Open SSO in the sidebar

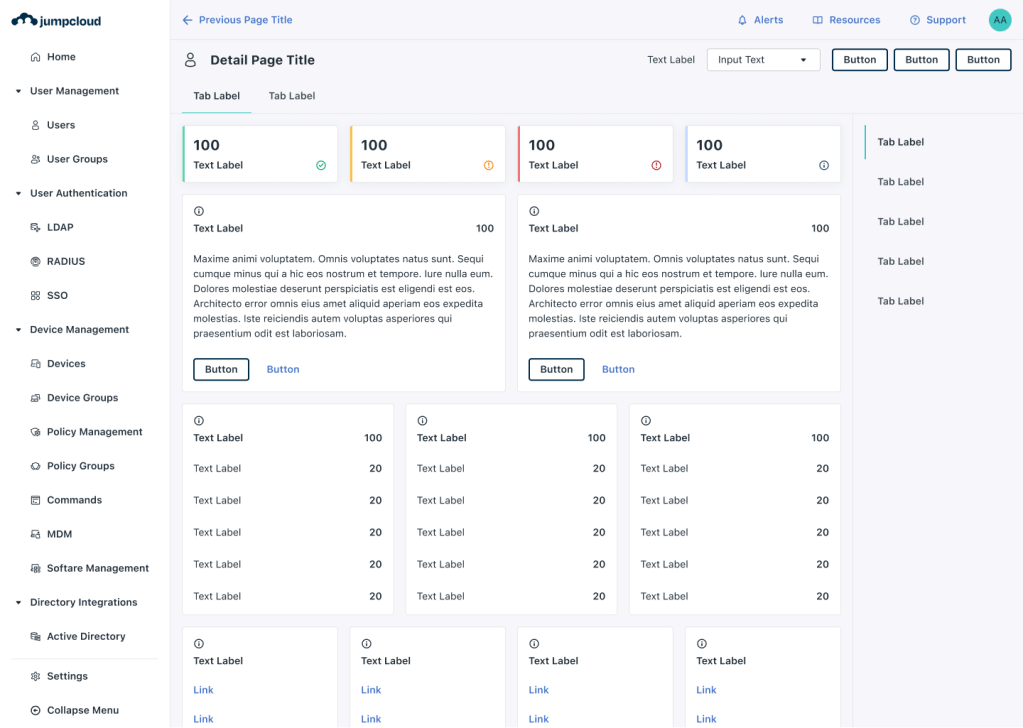pyautogui.click(x=57, y=296)
